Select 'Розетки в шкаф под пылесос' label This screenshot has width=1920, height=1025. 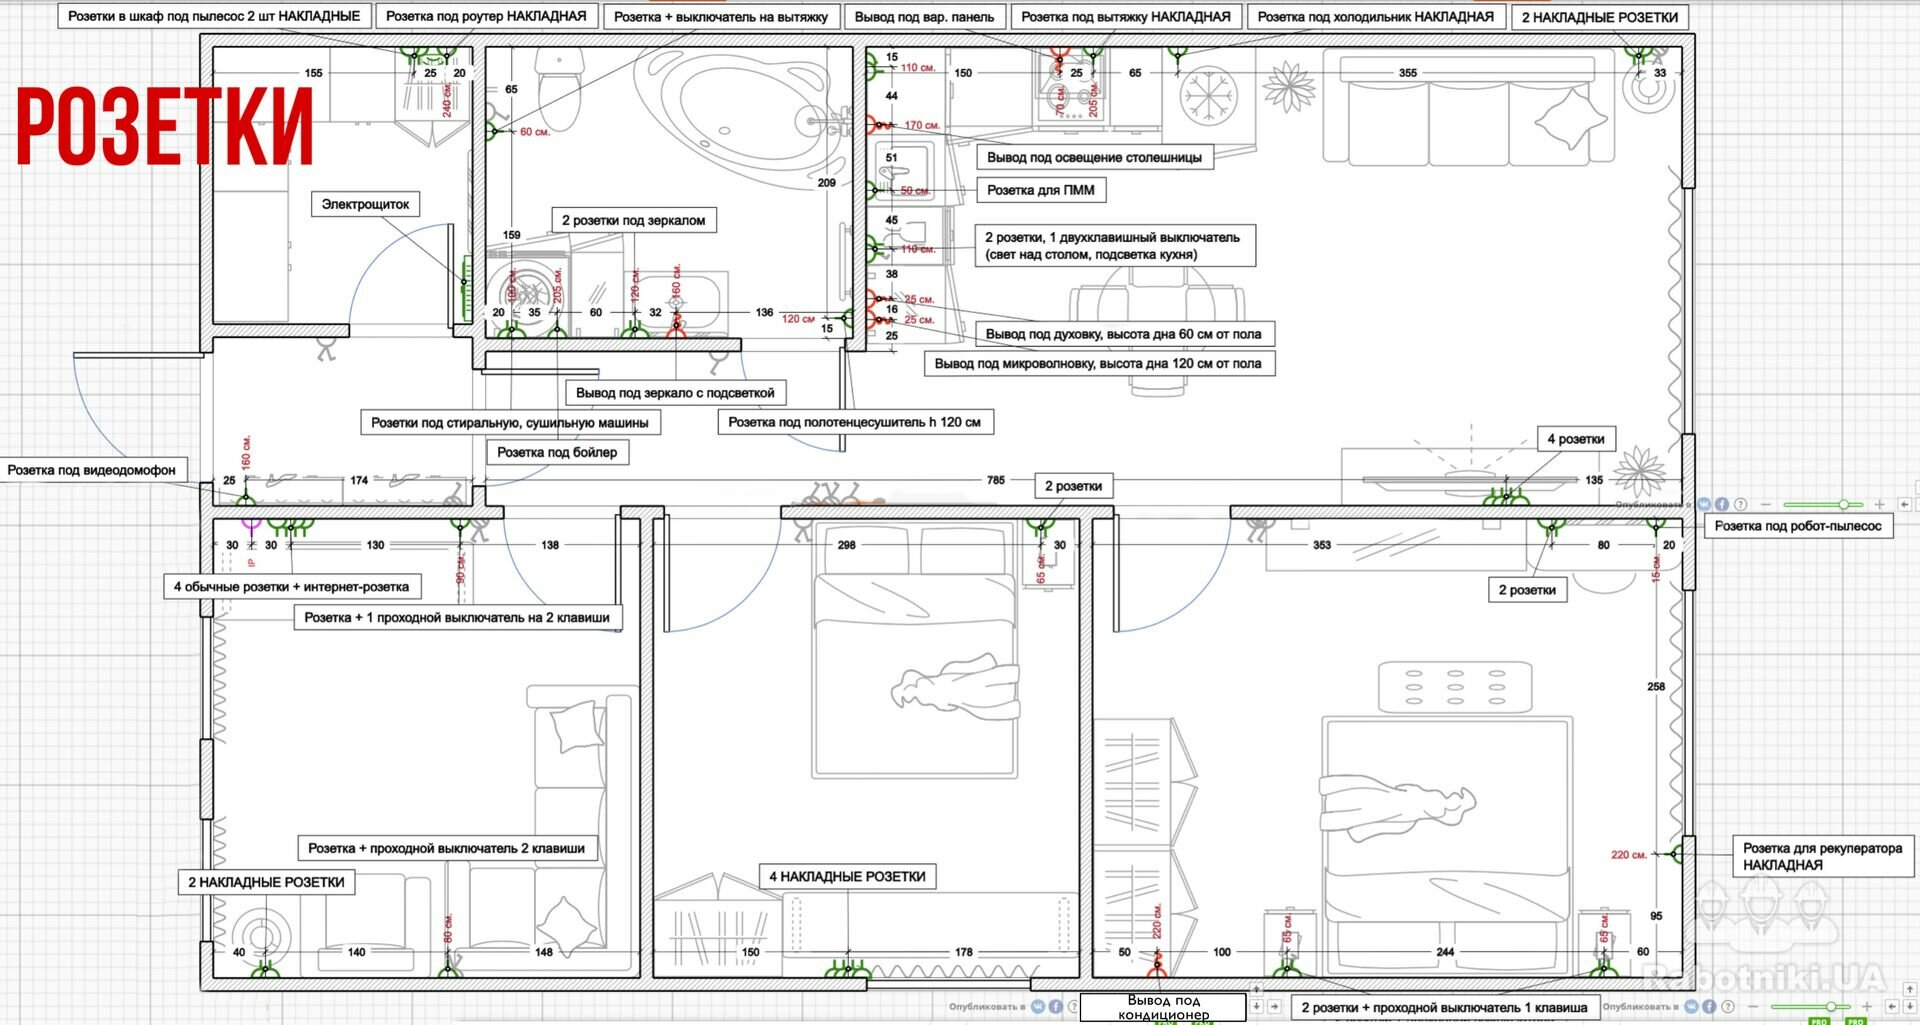coord(214,16)
